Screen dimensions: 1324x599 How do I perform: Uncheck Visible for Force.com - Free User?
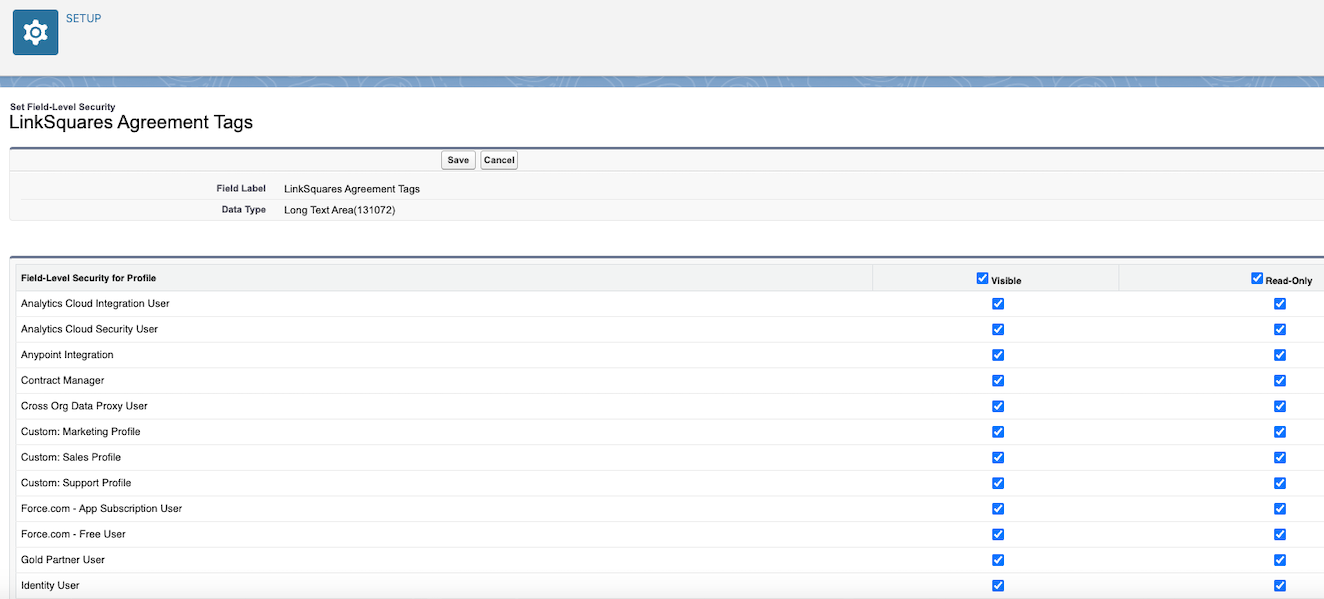(998, 534)
